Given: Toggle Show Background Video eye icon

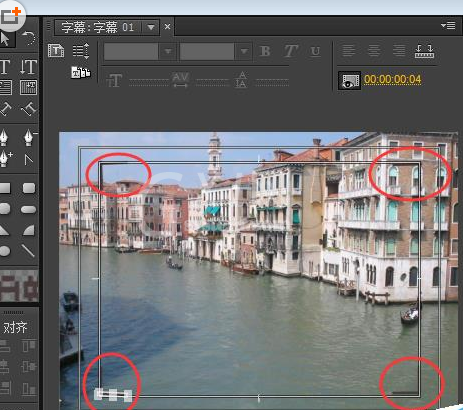Looking at the screenshot, I should tap(349, 80).
